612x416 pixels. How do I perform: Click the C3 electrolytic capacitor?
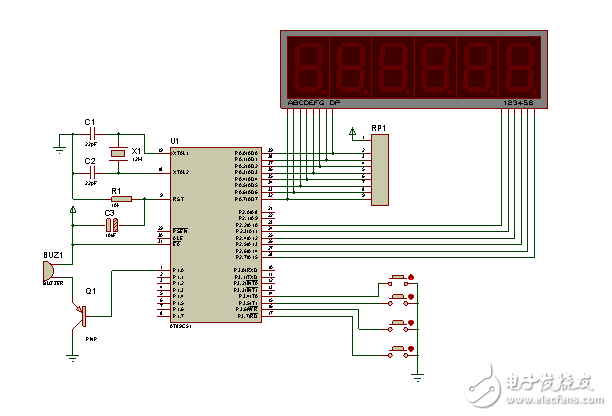[110, 225]
